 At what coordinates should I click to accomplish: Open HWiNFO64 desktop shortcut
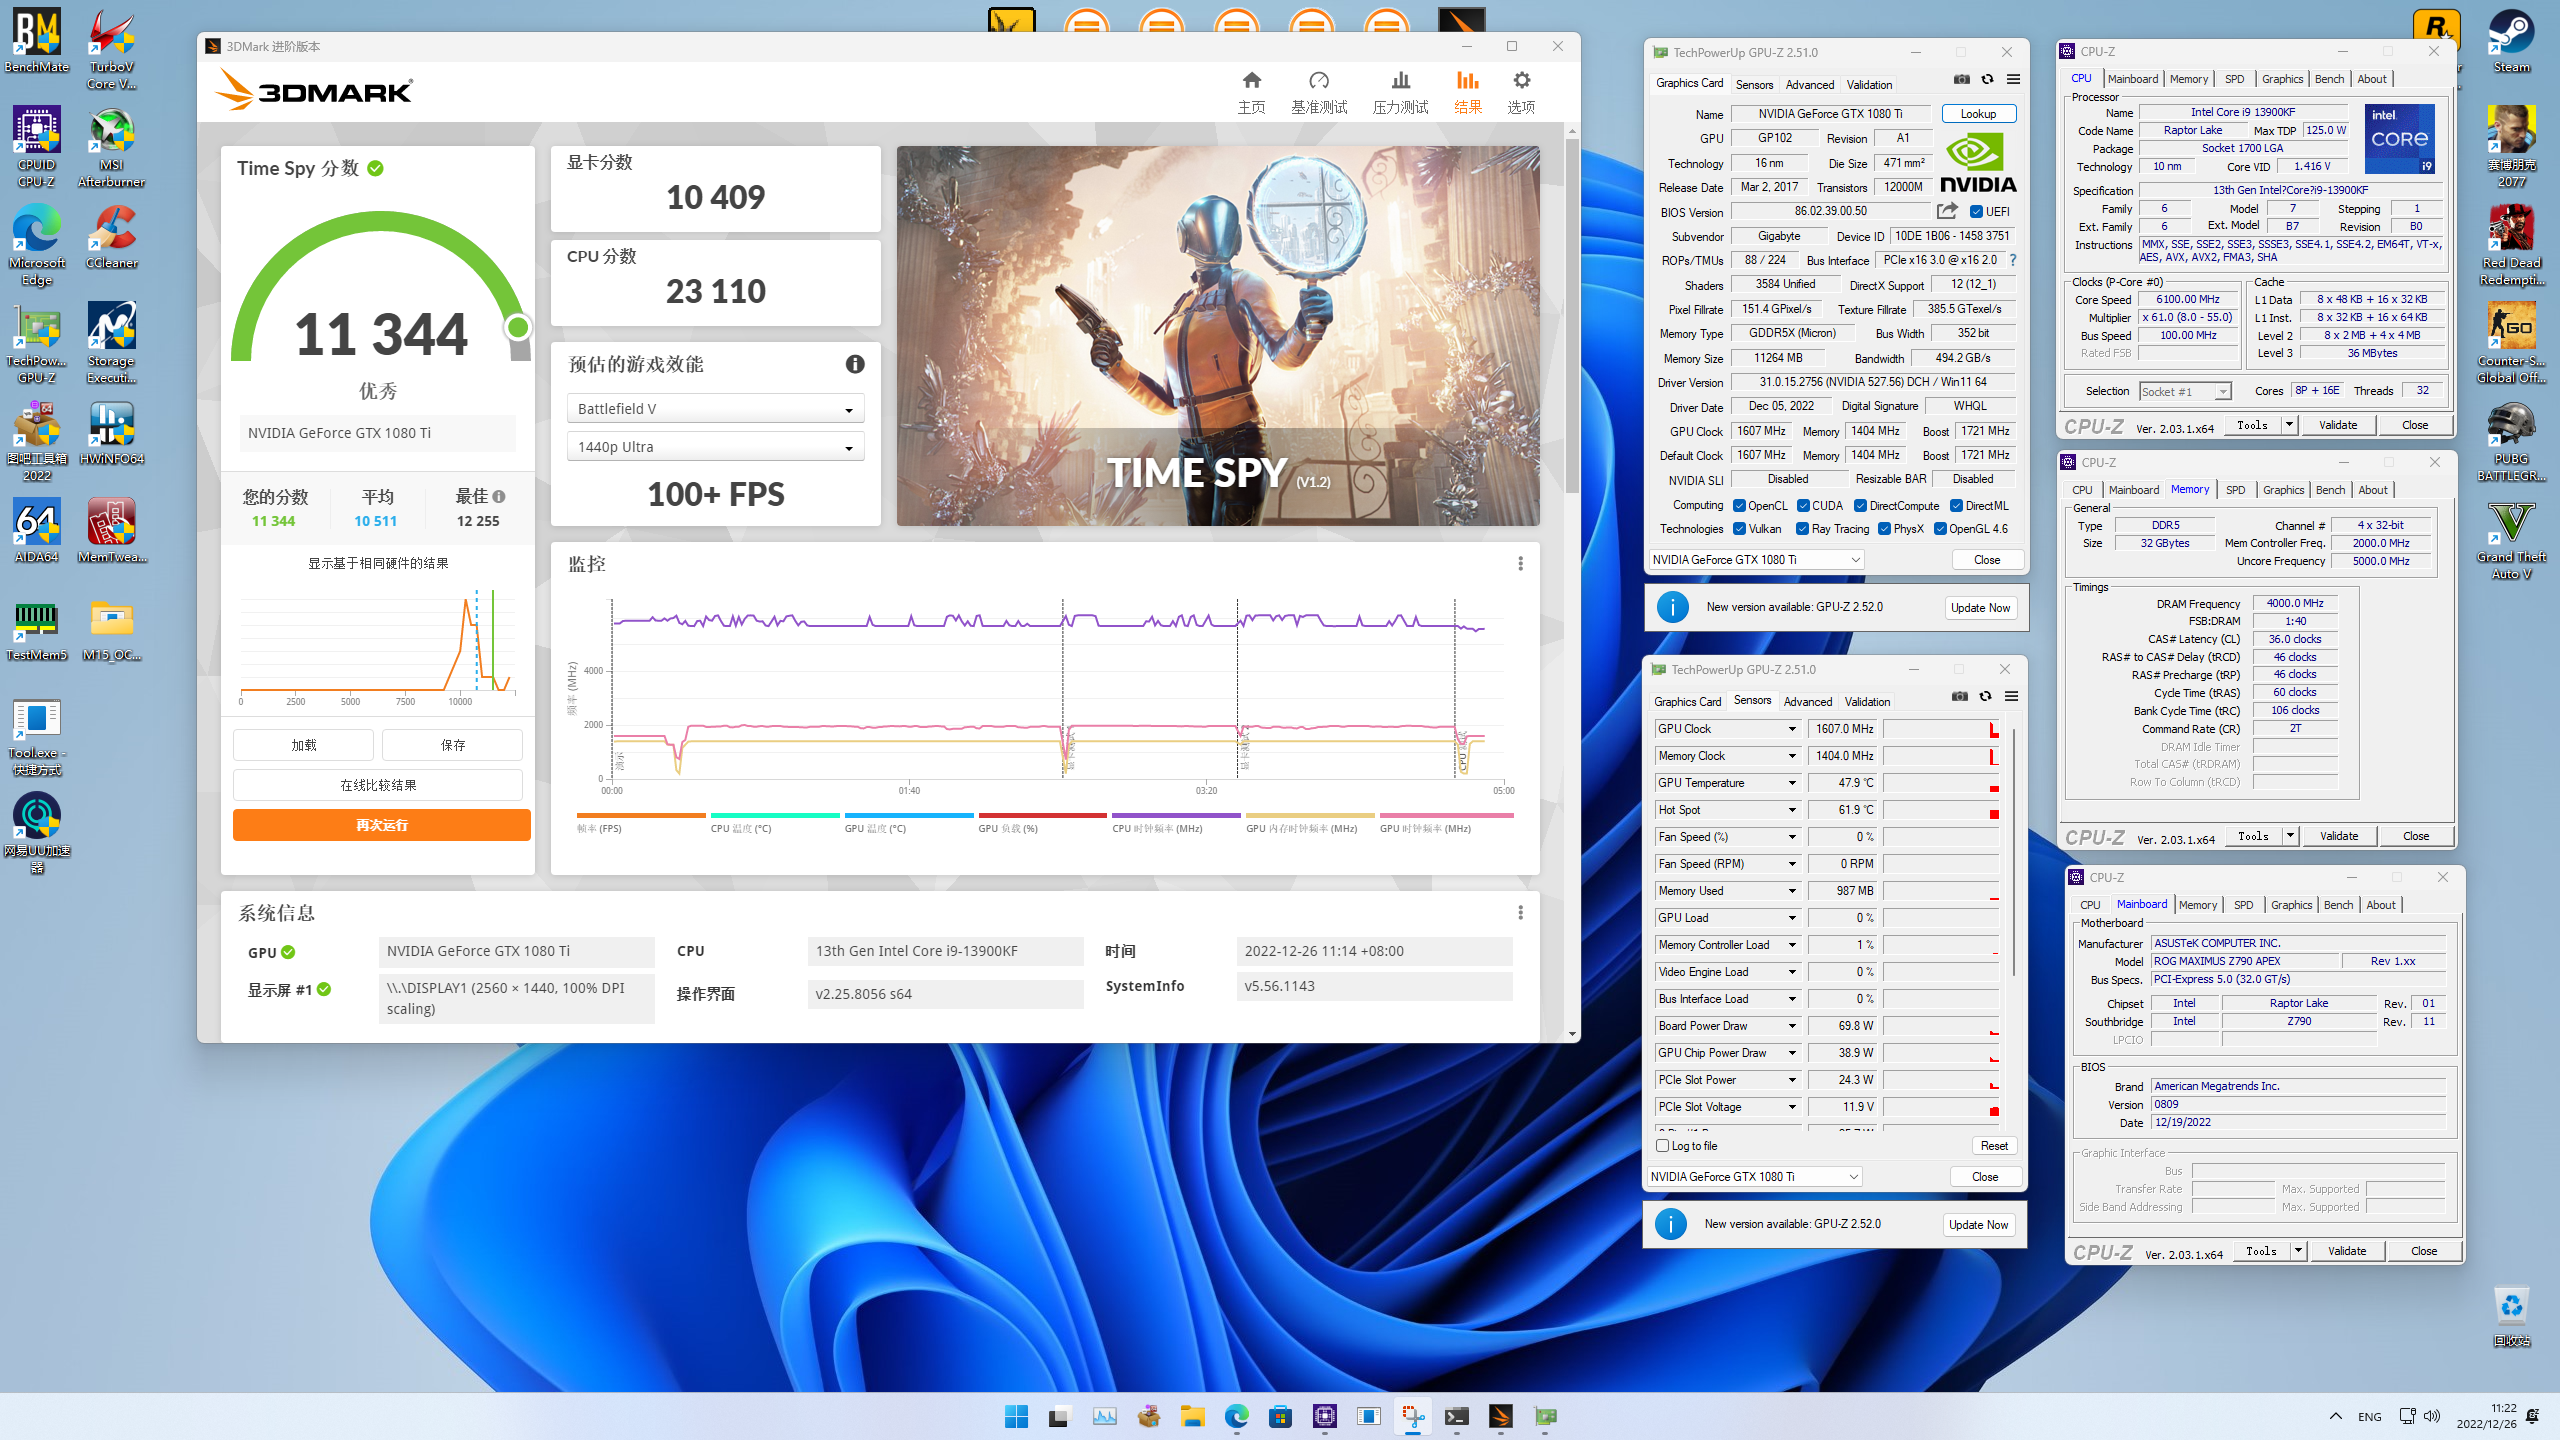pyautogui.click(x=111, y=434)
